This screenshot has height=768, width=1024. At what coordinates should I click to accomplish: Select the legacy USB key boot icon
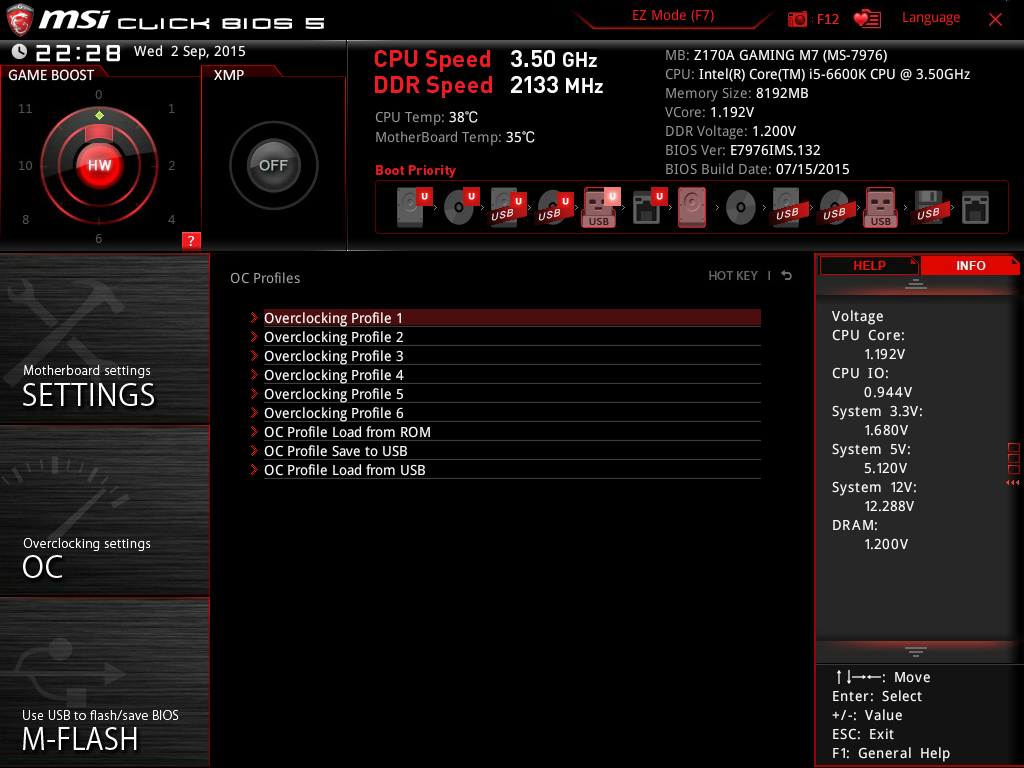tap(880, 207)
